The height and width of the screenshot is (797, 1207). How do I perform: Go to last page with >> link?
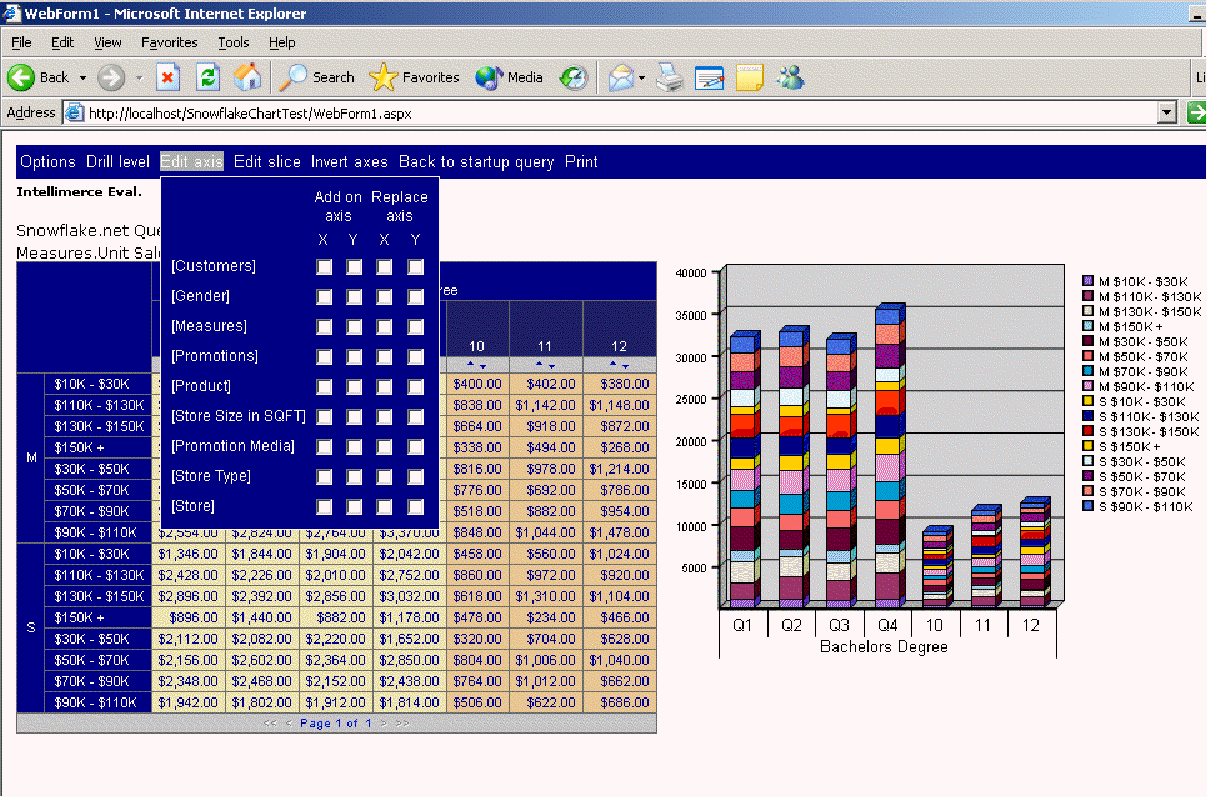coord(403,723)
